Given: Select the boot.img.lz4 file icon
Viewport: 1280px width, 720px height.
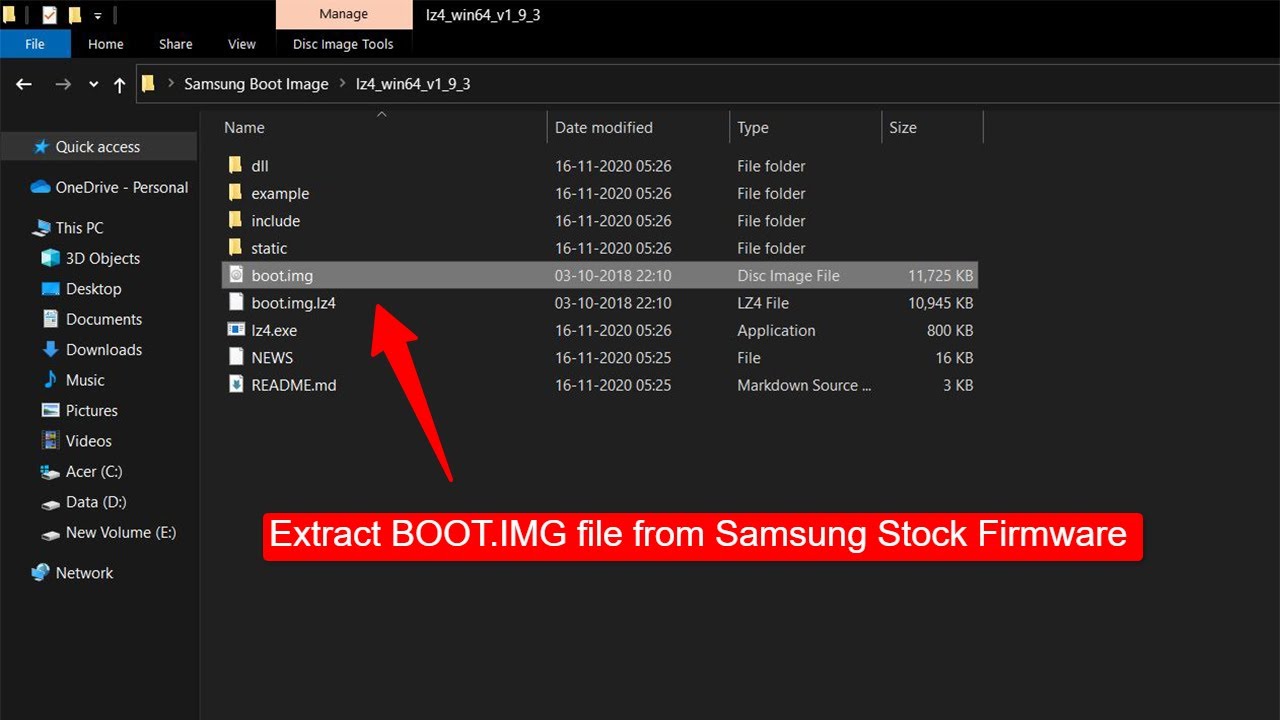Looking at the screenshot, I should tap(236, 302).
